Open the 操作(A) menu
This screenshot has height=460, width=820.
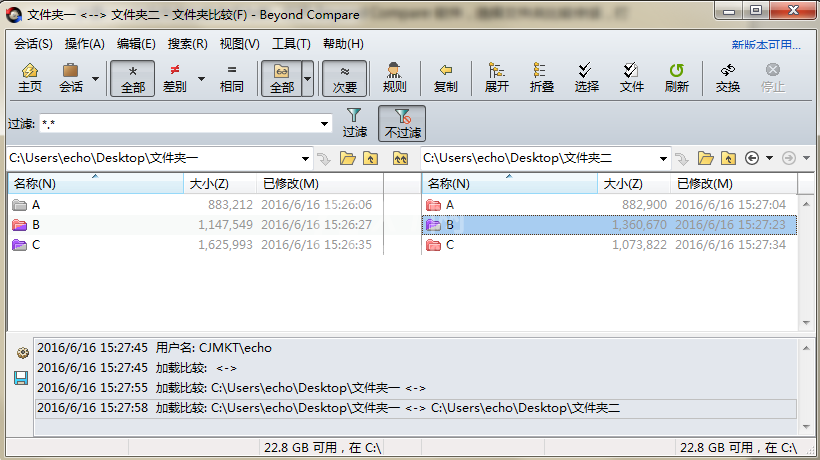(85, 44)
